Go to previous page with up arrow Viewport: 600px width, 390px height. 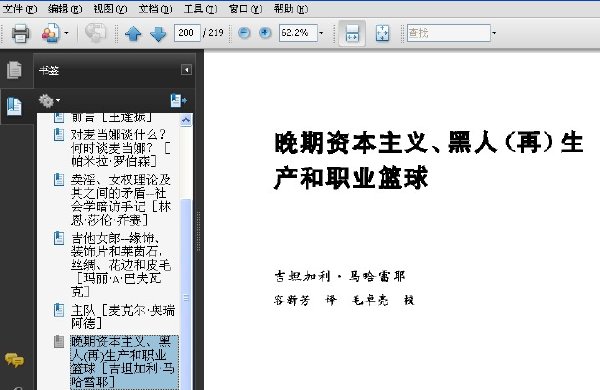tap(133, 34)
